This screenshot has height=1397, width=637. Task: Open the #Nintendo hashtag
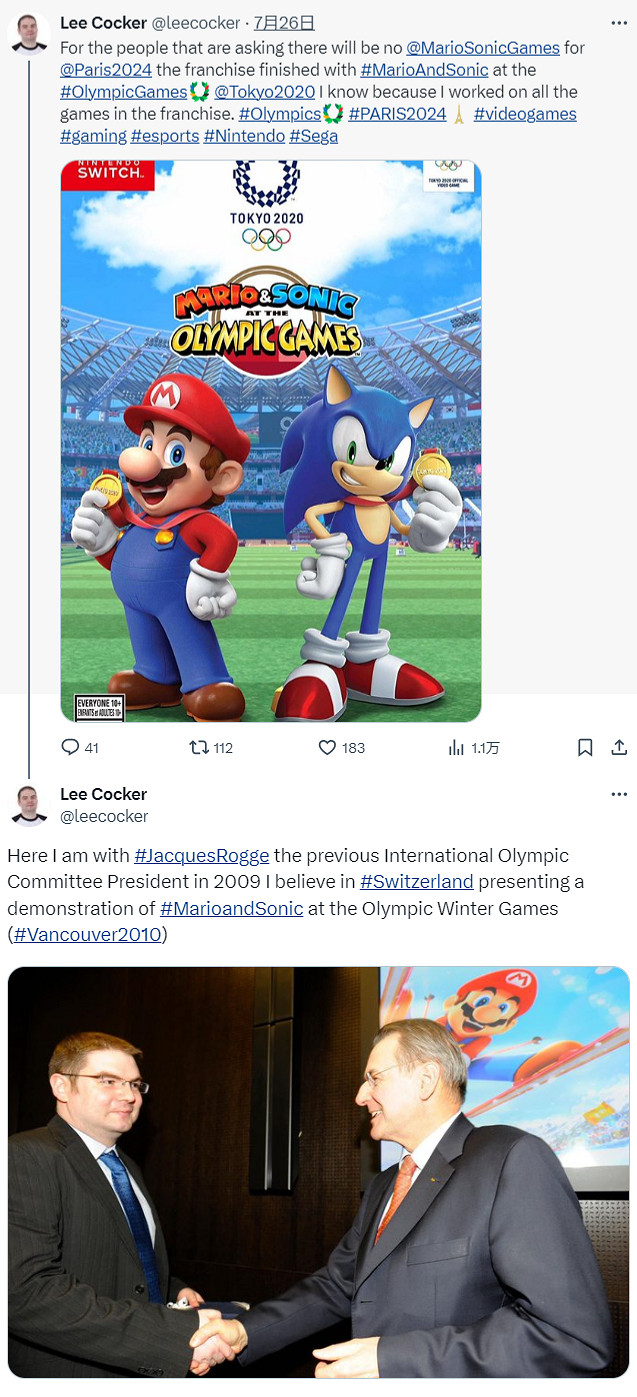click(x=244, y=136)
